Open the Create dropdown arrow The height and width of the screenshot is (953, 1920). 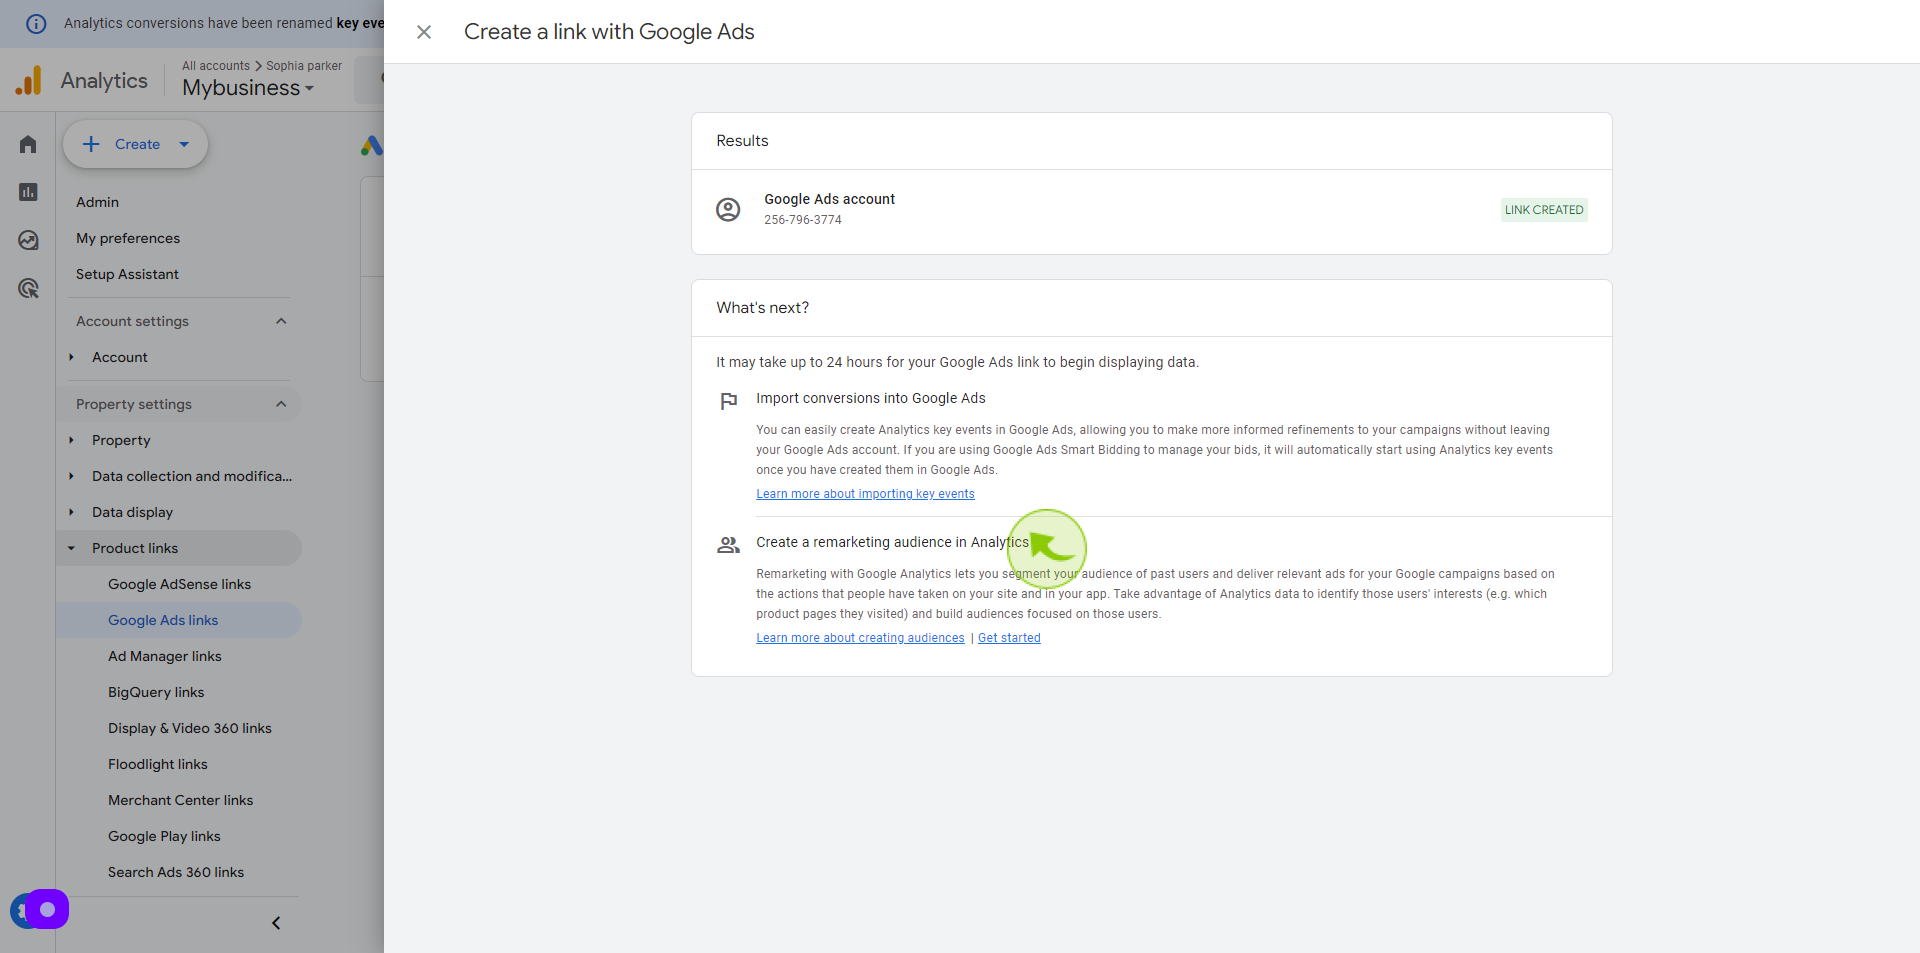pos(184,144)
